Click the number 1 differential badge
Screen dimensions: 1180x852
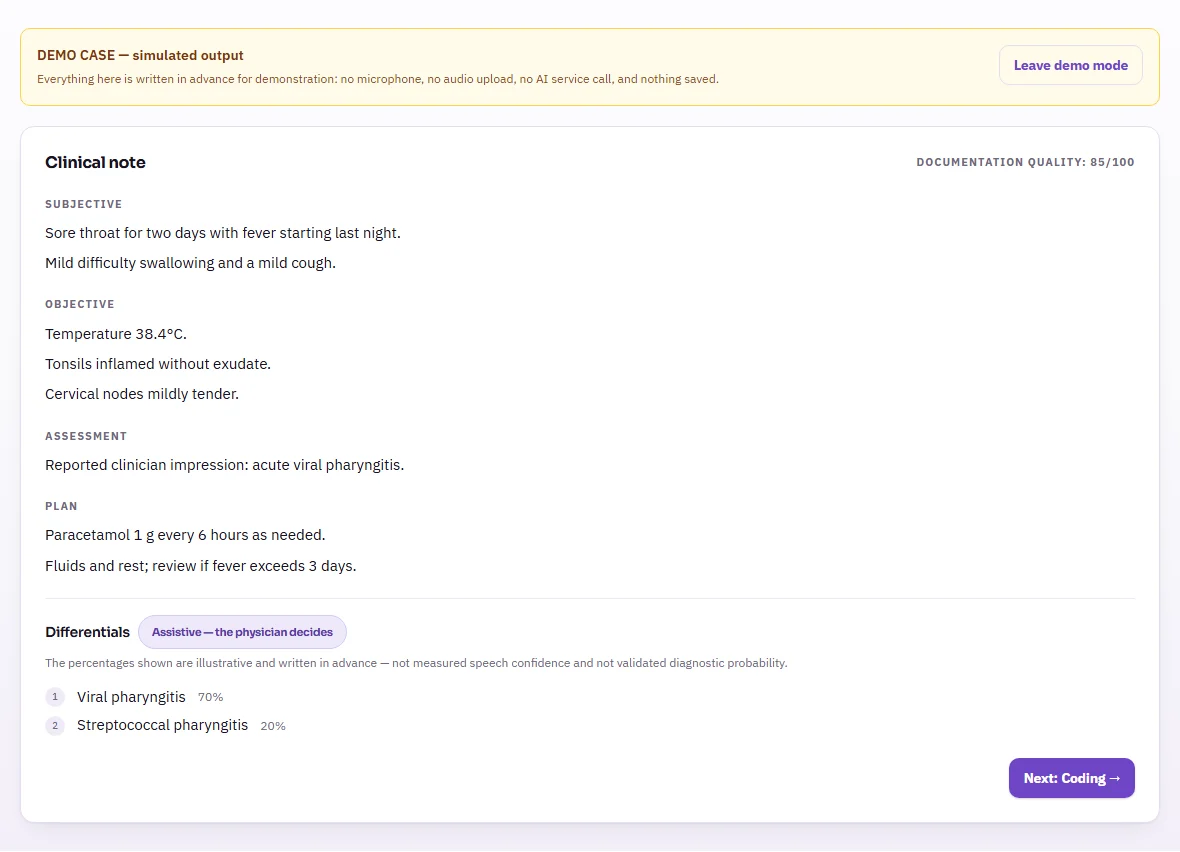click(x=55, y=697)
